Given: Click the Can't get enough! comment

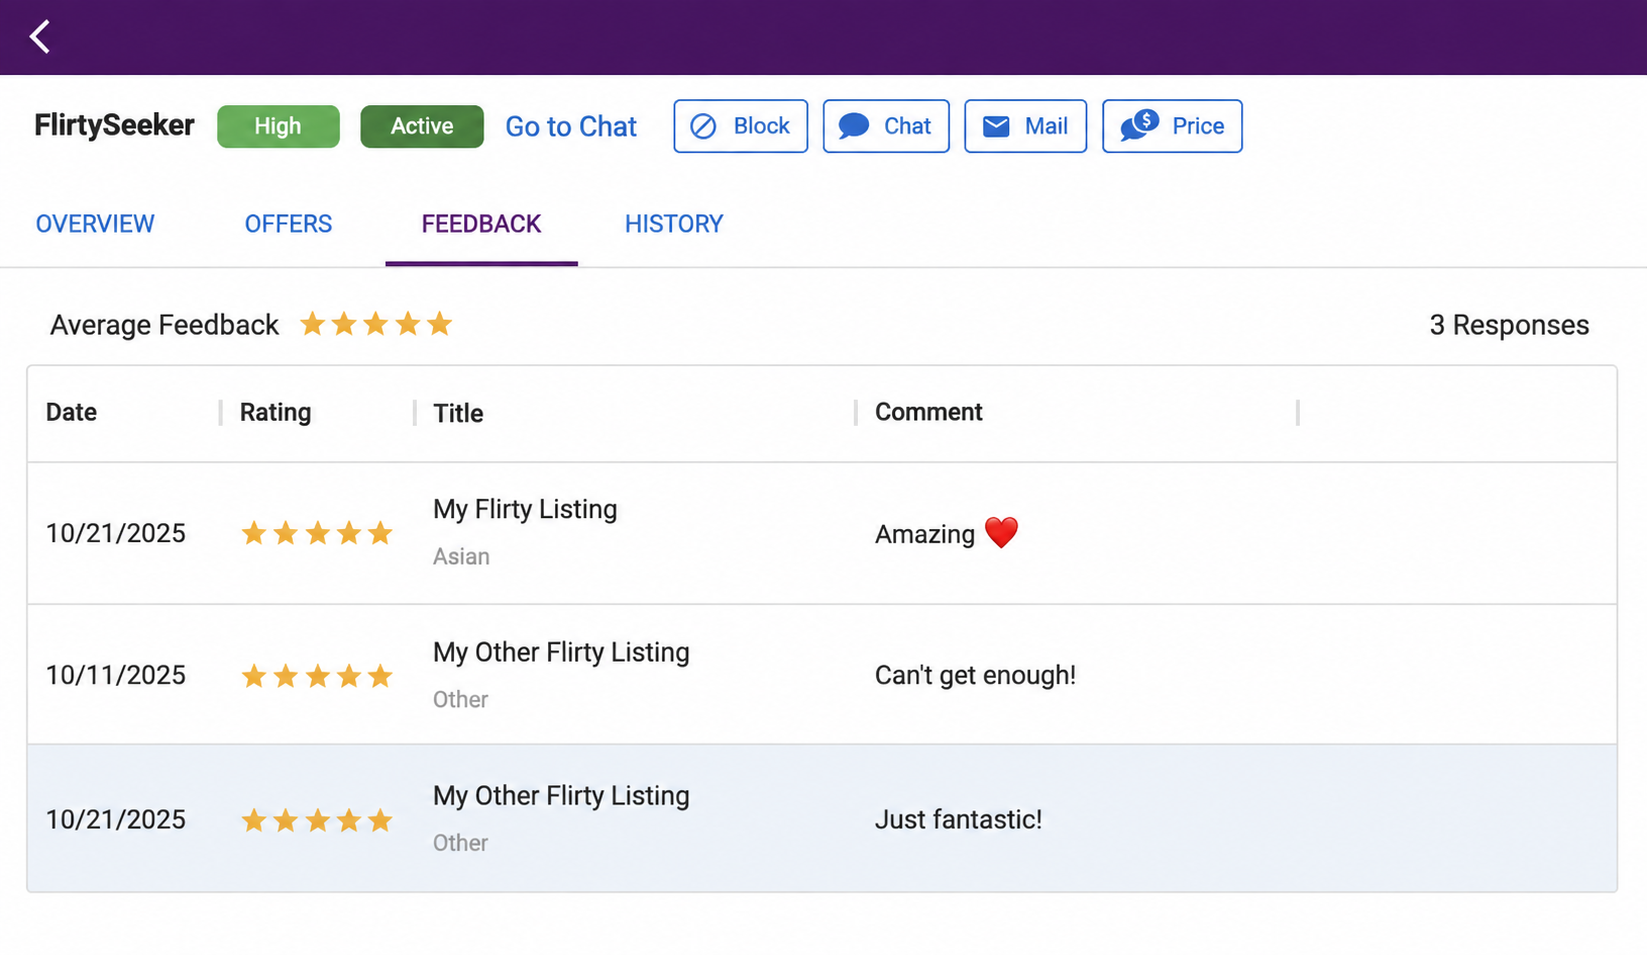Looking at the screenshot, I should 975,675.
